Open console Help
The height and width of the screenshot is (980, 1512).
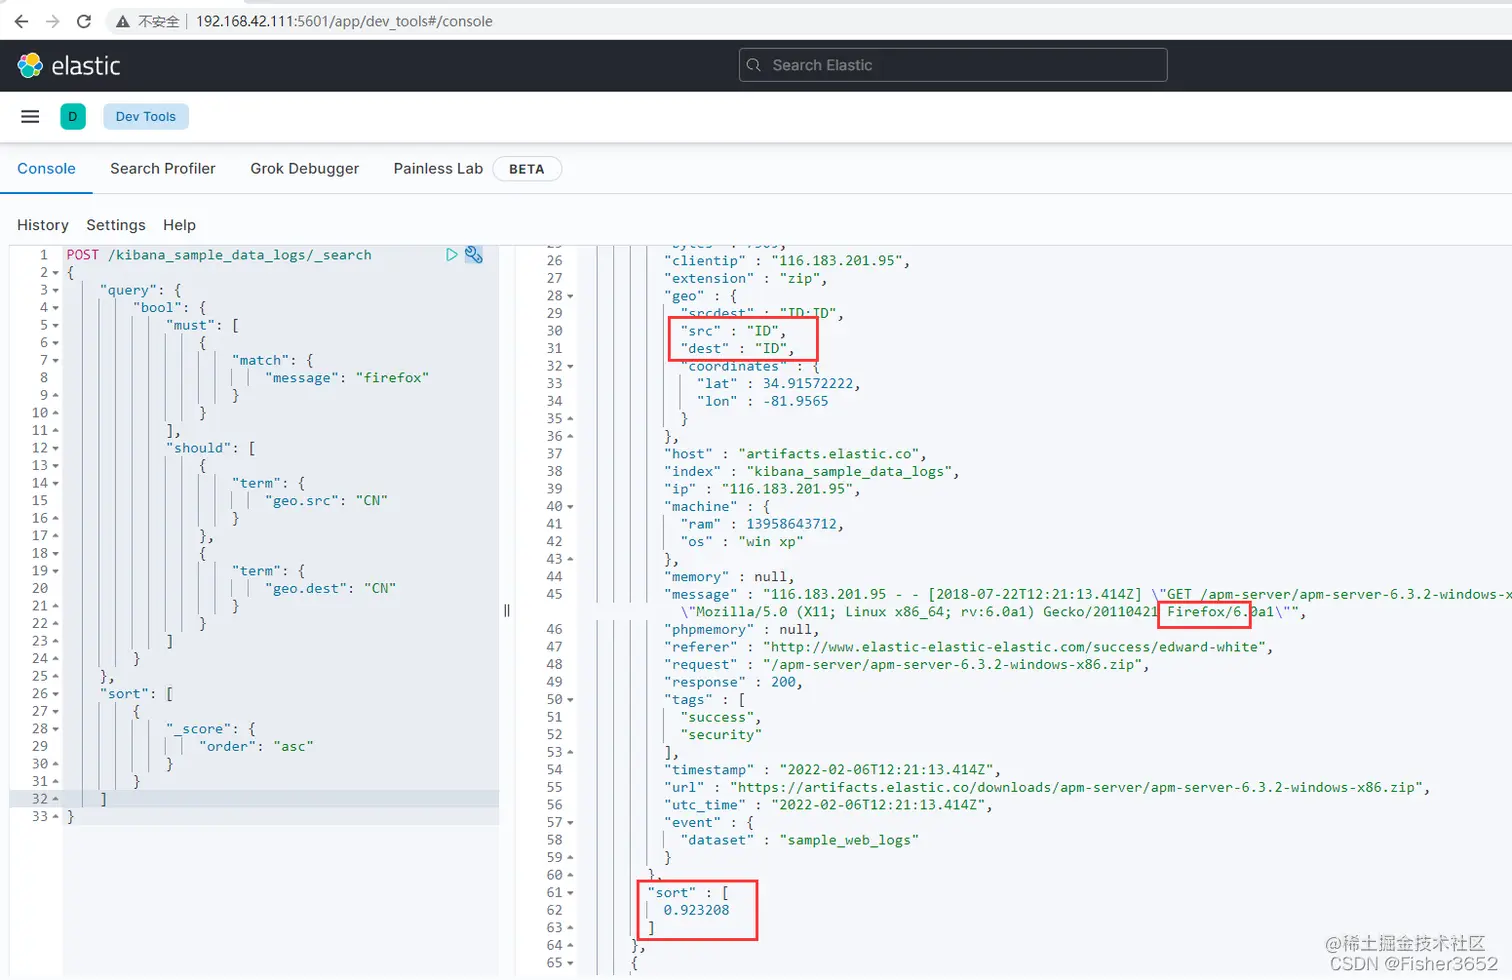pos(180,225)
